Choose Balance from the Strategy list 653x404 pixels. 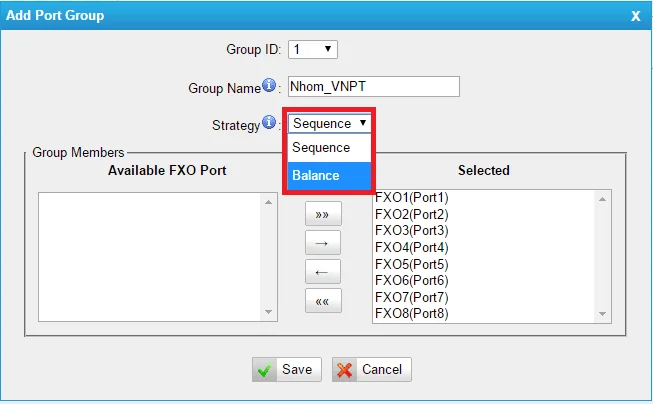click(x=329, y=175)
